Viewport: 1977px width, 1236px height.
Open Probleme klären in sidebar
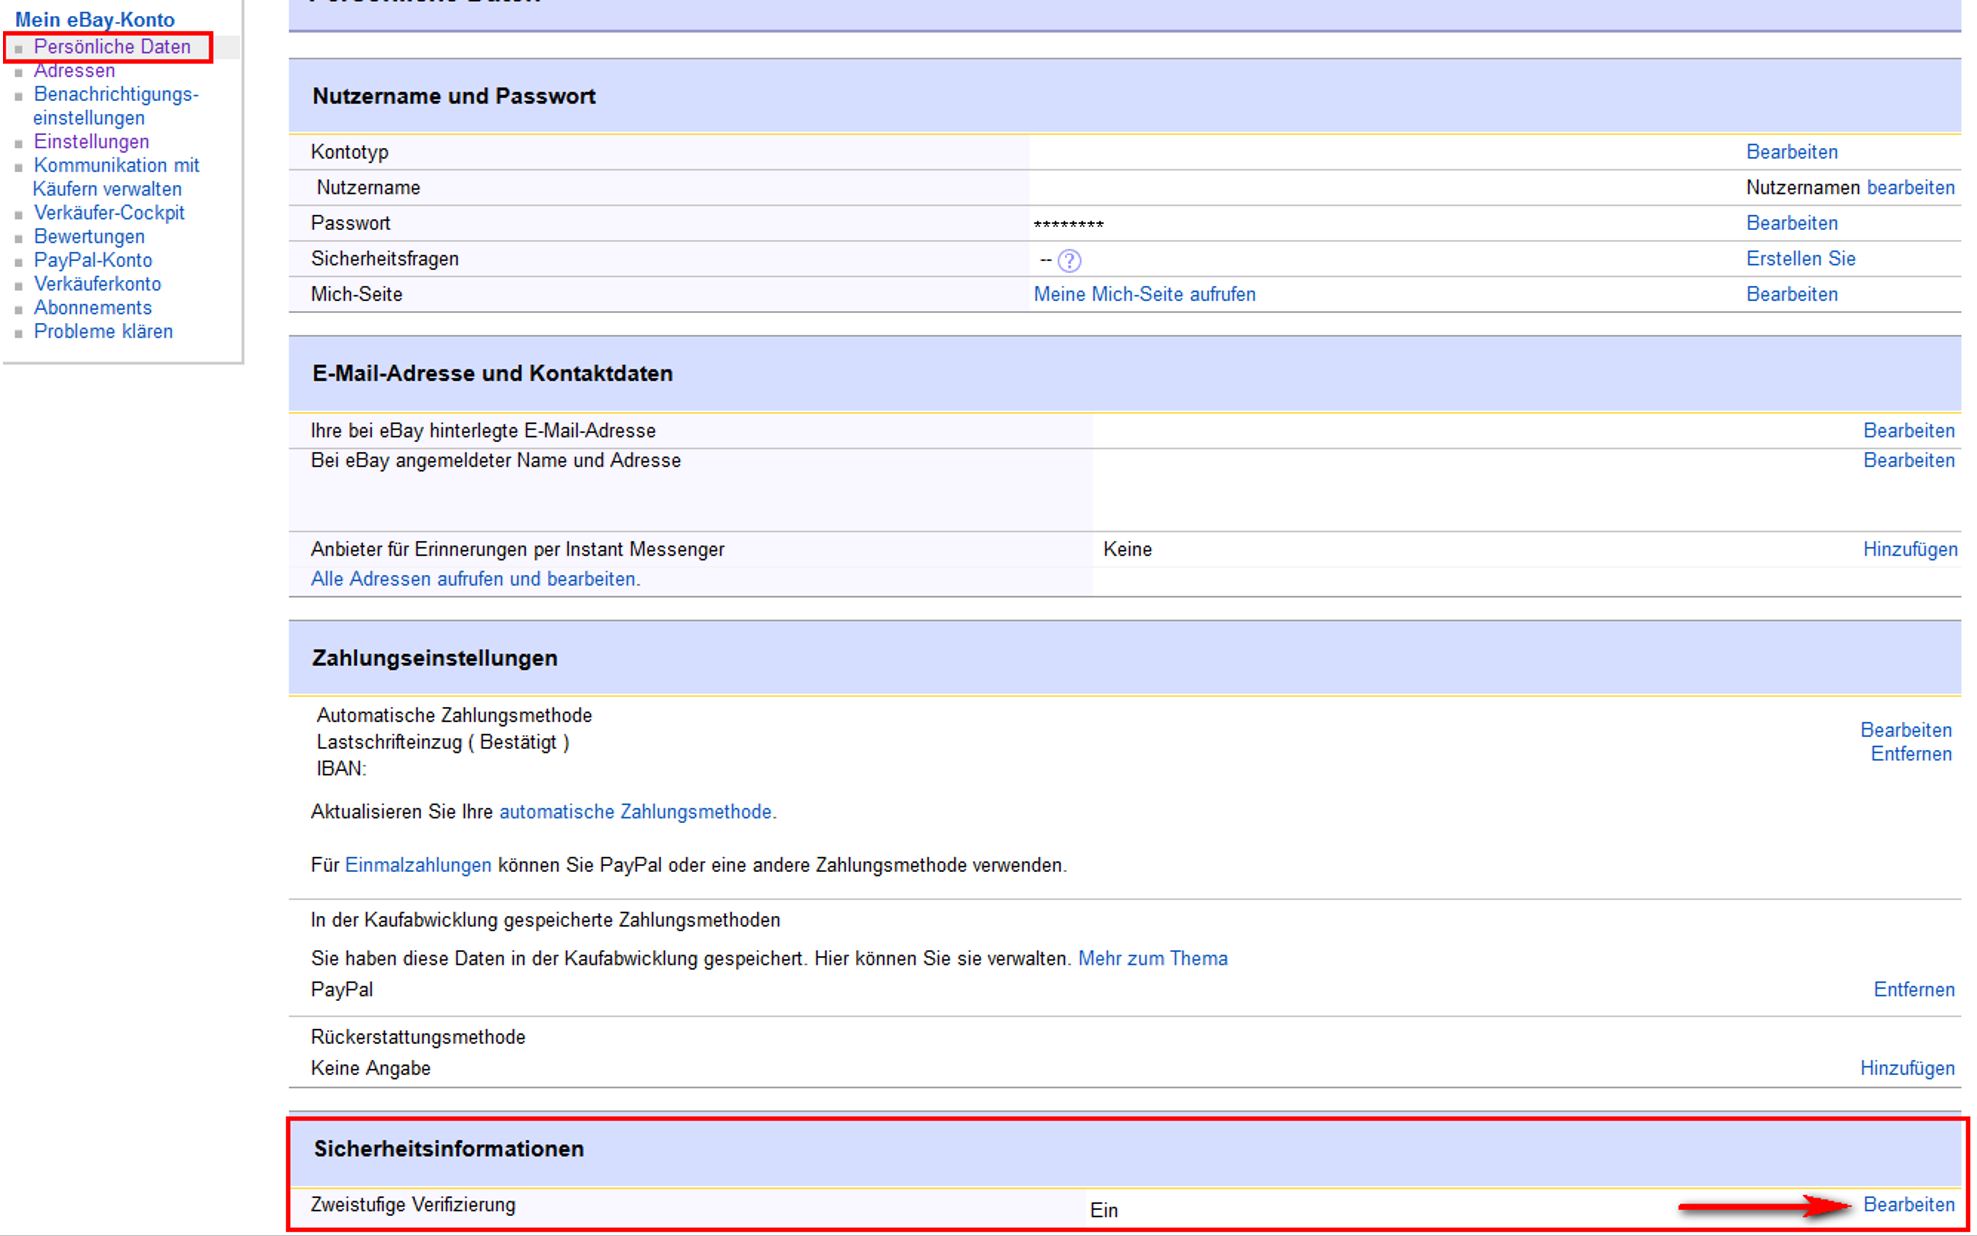pos(103,332)
